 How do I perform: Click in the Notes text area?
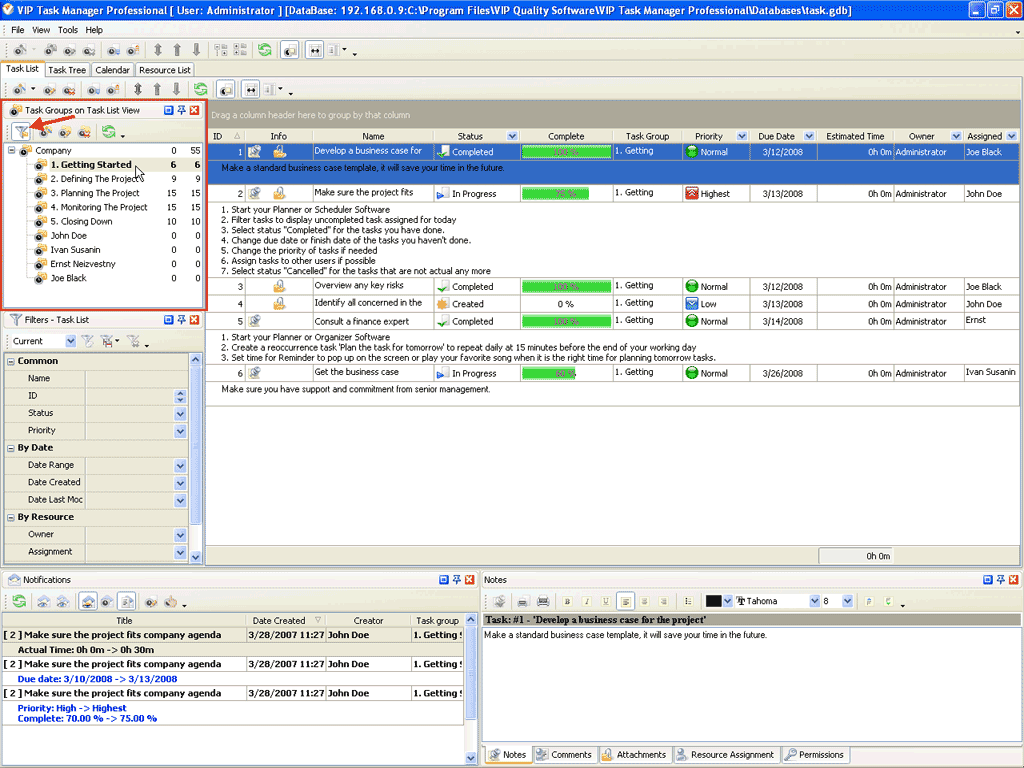(751, 684)
